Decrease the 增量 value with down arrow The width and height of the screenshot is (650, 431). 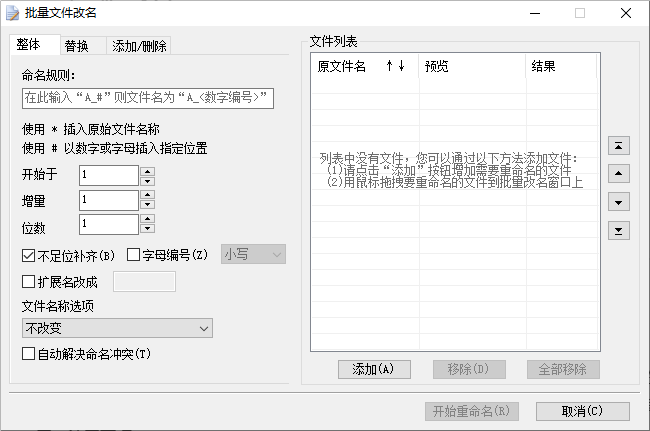coord(148,204)
